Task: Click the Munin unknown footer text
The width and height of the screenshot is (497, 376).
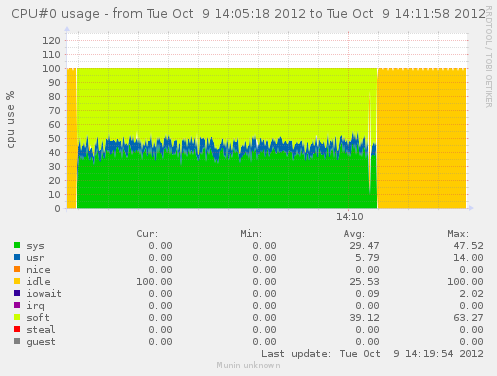Action: click(x=248, y=365)
